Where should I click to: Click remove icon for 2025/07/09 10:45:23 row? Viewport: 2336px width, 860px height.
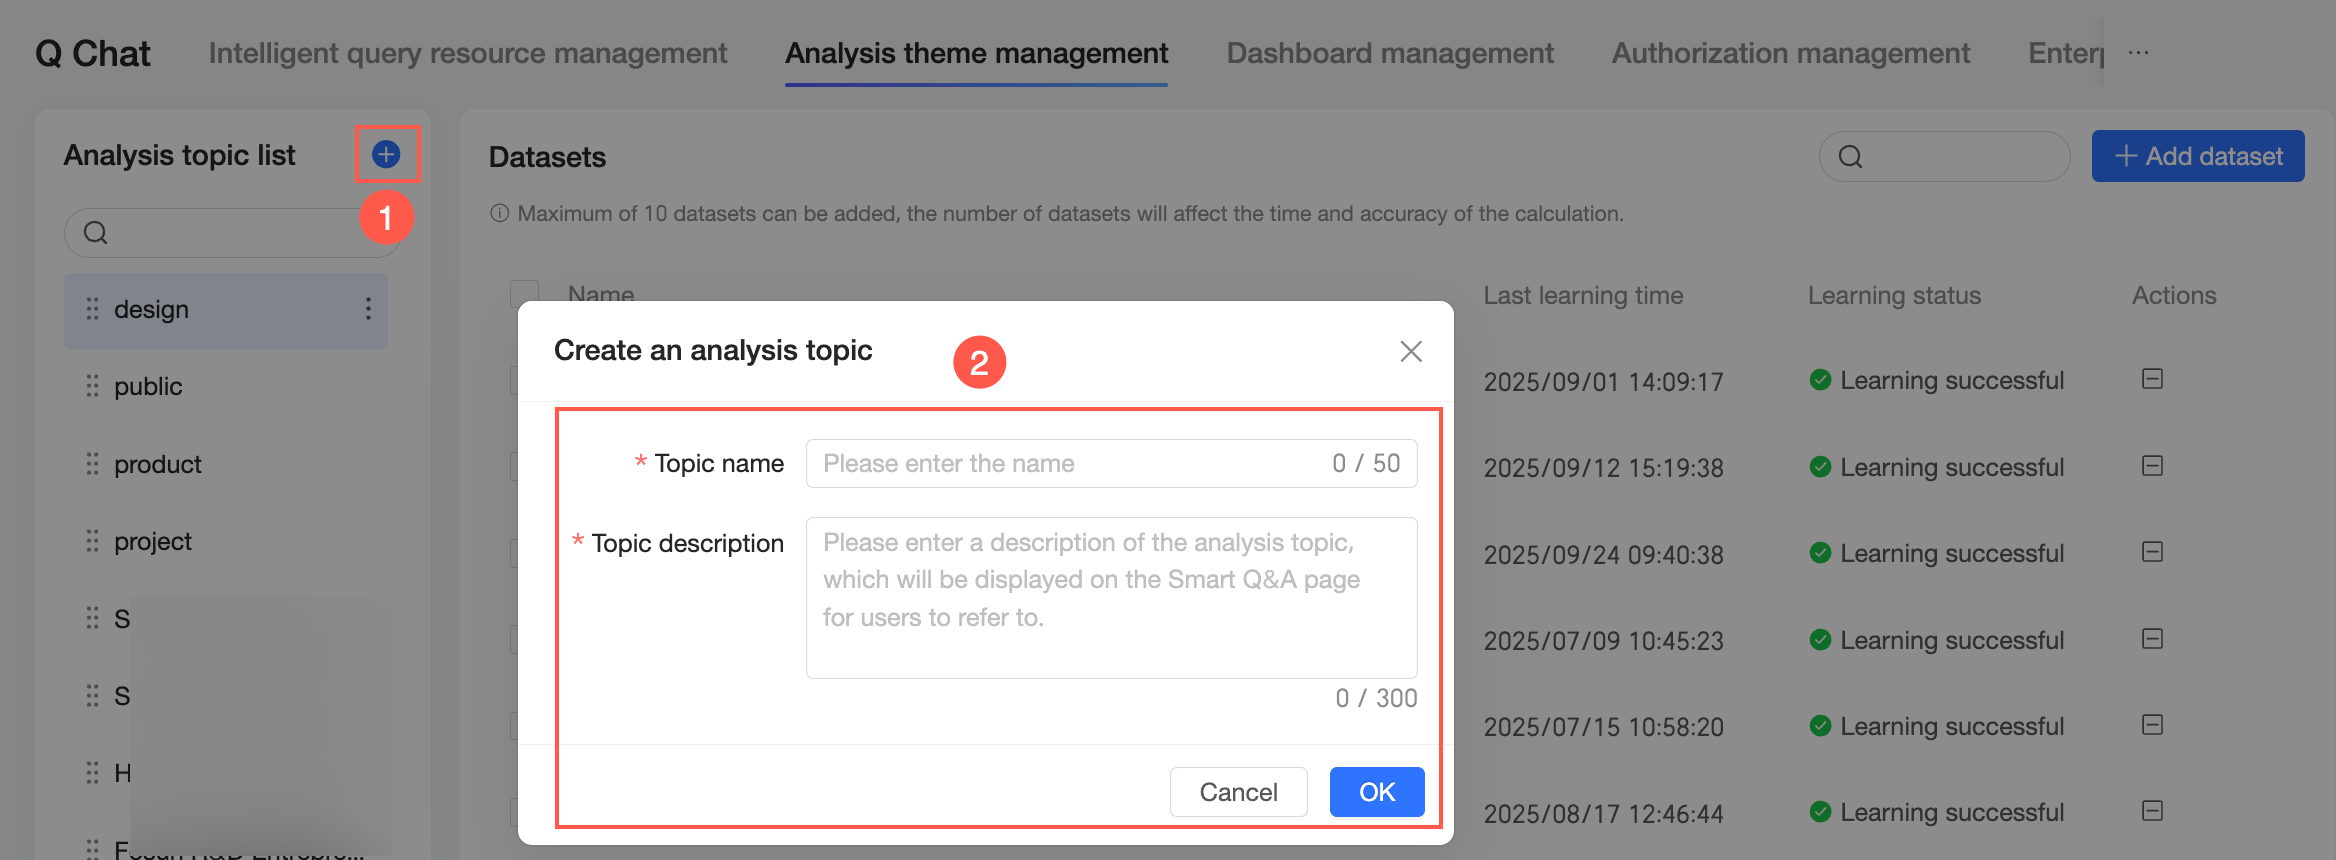click(2153, 639)
